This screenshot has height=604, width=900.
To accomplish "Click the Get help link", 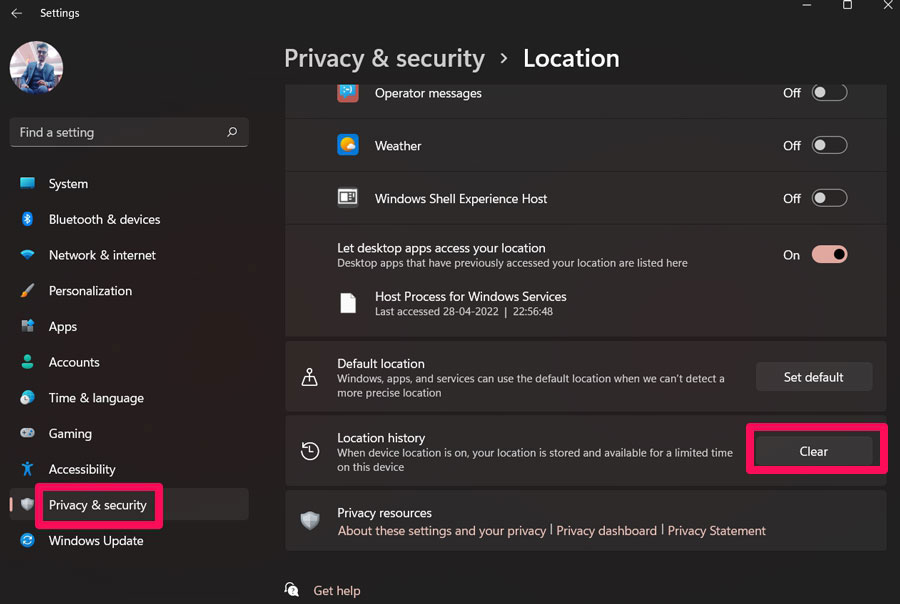I will (337, 591).
